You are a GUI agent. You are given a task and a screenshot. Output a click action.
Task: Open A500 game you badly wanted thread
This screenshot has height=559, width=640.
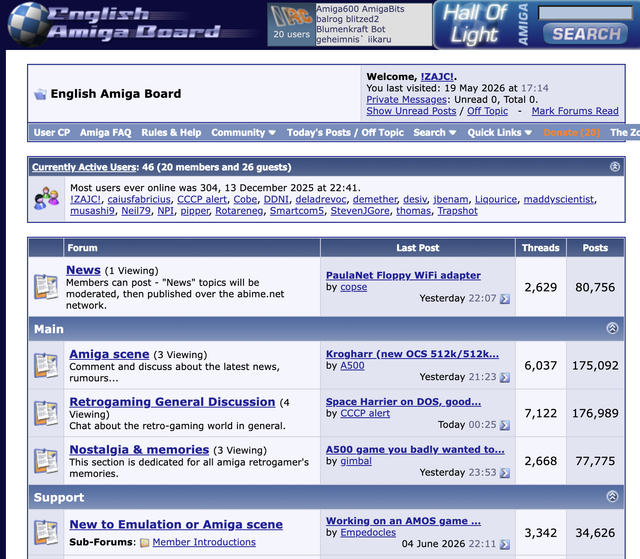tap(415, 450)
